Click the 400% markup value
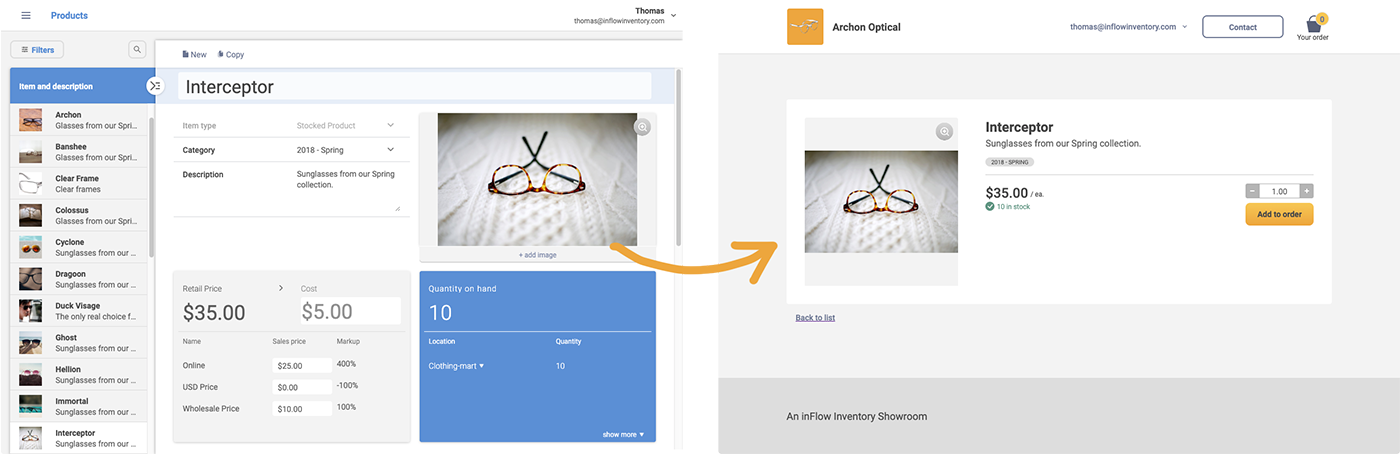This screenshot has width=1400, height=455. tap(346, 364)
